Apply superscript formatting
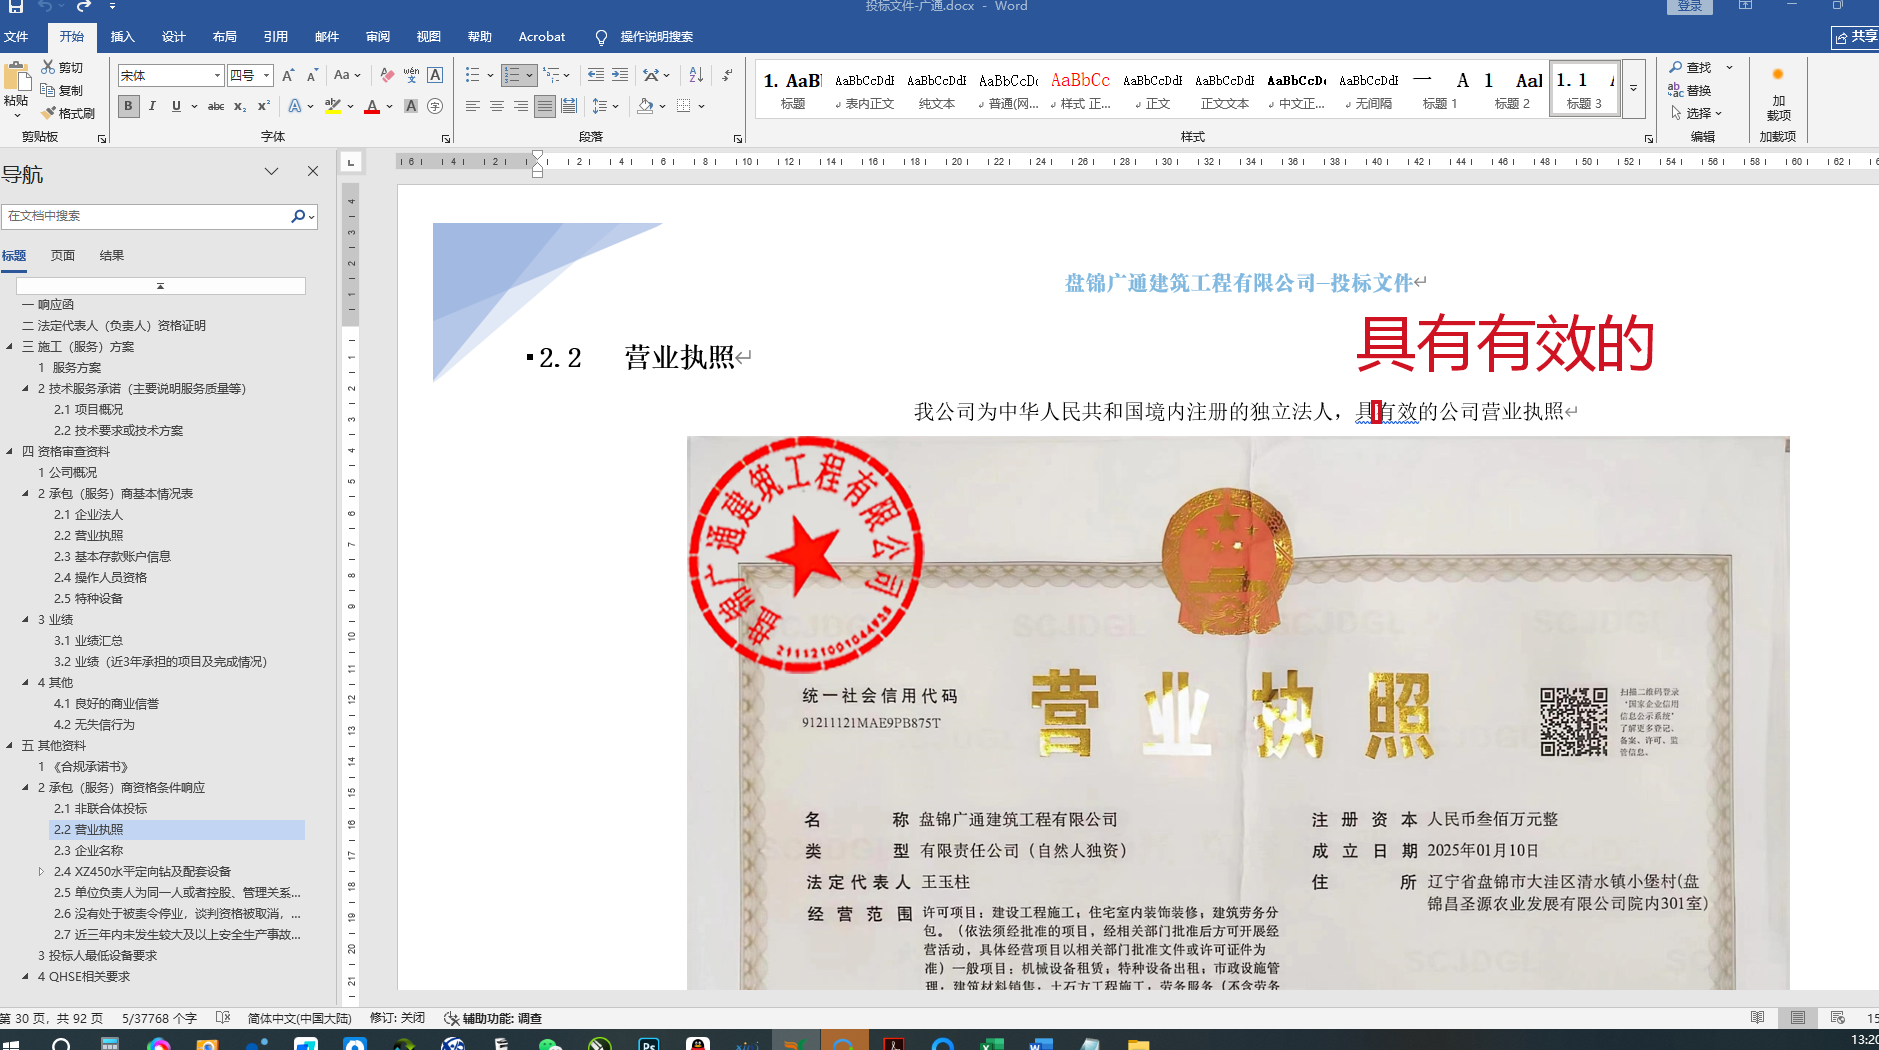 pyautogui.click(x=264, y=106)
